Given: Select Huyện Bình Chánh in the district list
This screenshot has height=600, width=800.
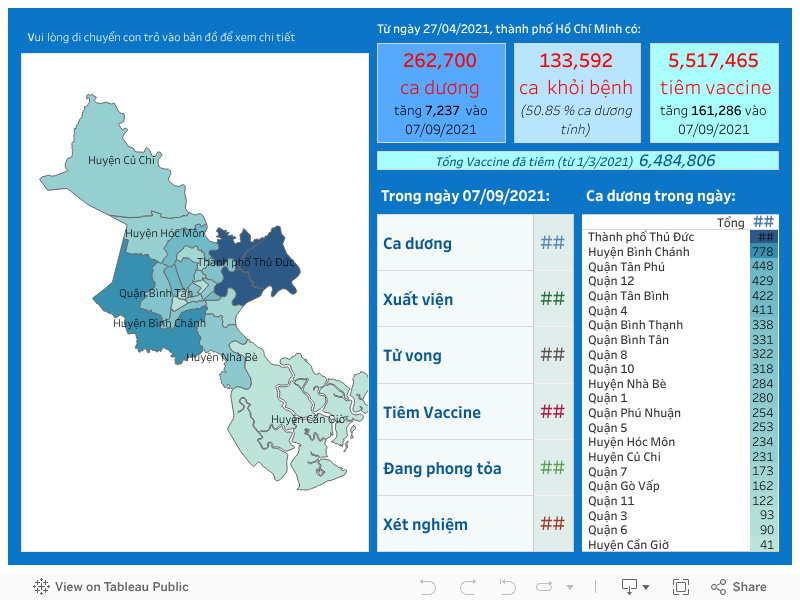Looking at the screenshot, I should 638,252.
